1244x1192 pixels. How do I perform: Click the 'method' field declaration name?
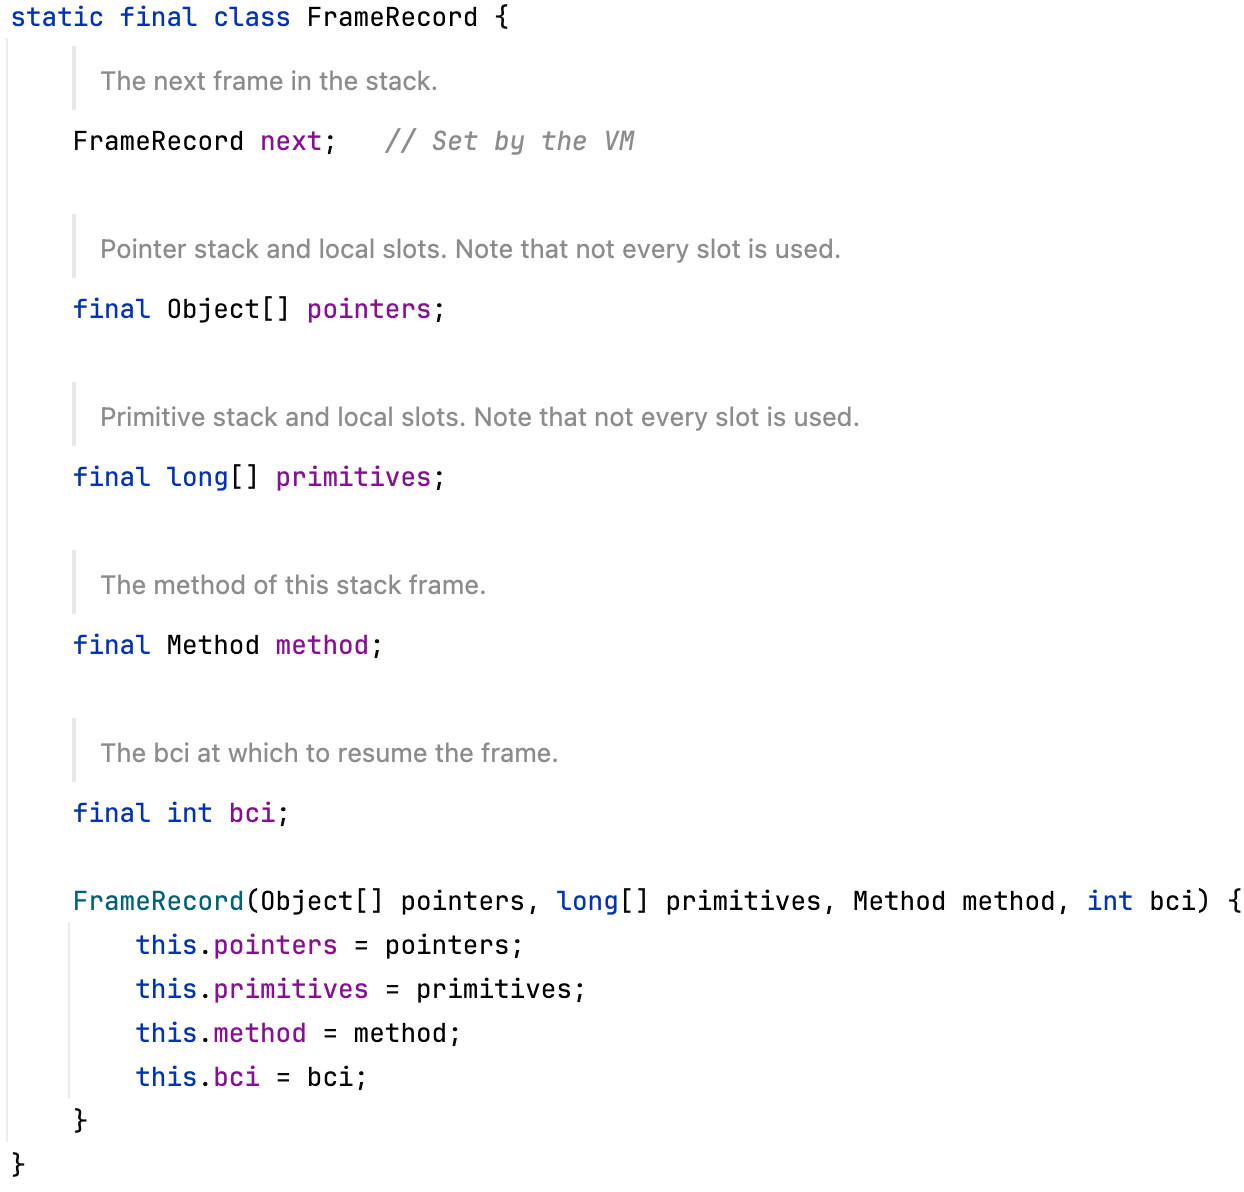click(x=322, y=645)
